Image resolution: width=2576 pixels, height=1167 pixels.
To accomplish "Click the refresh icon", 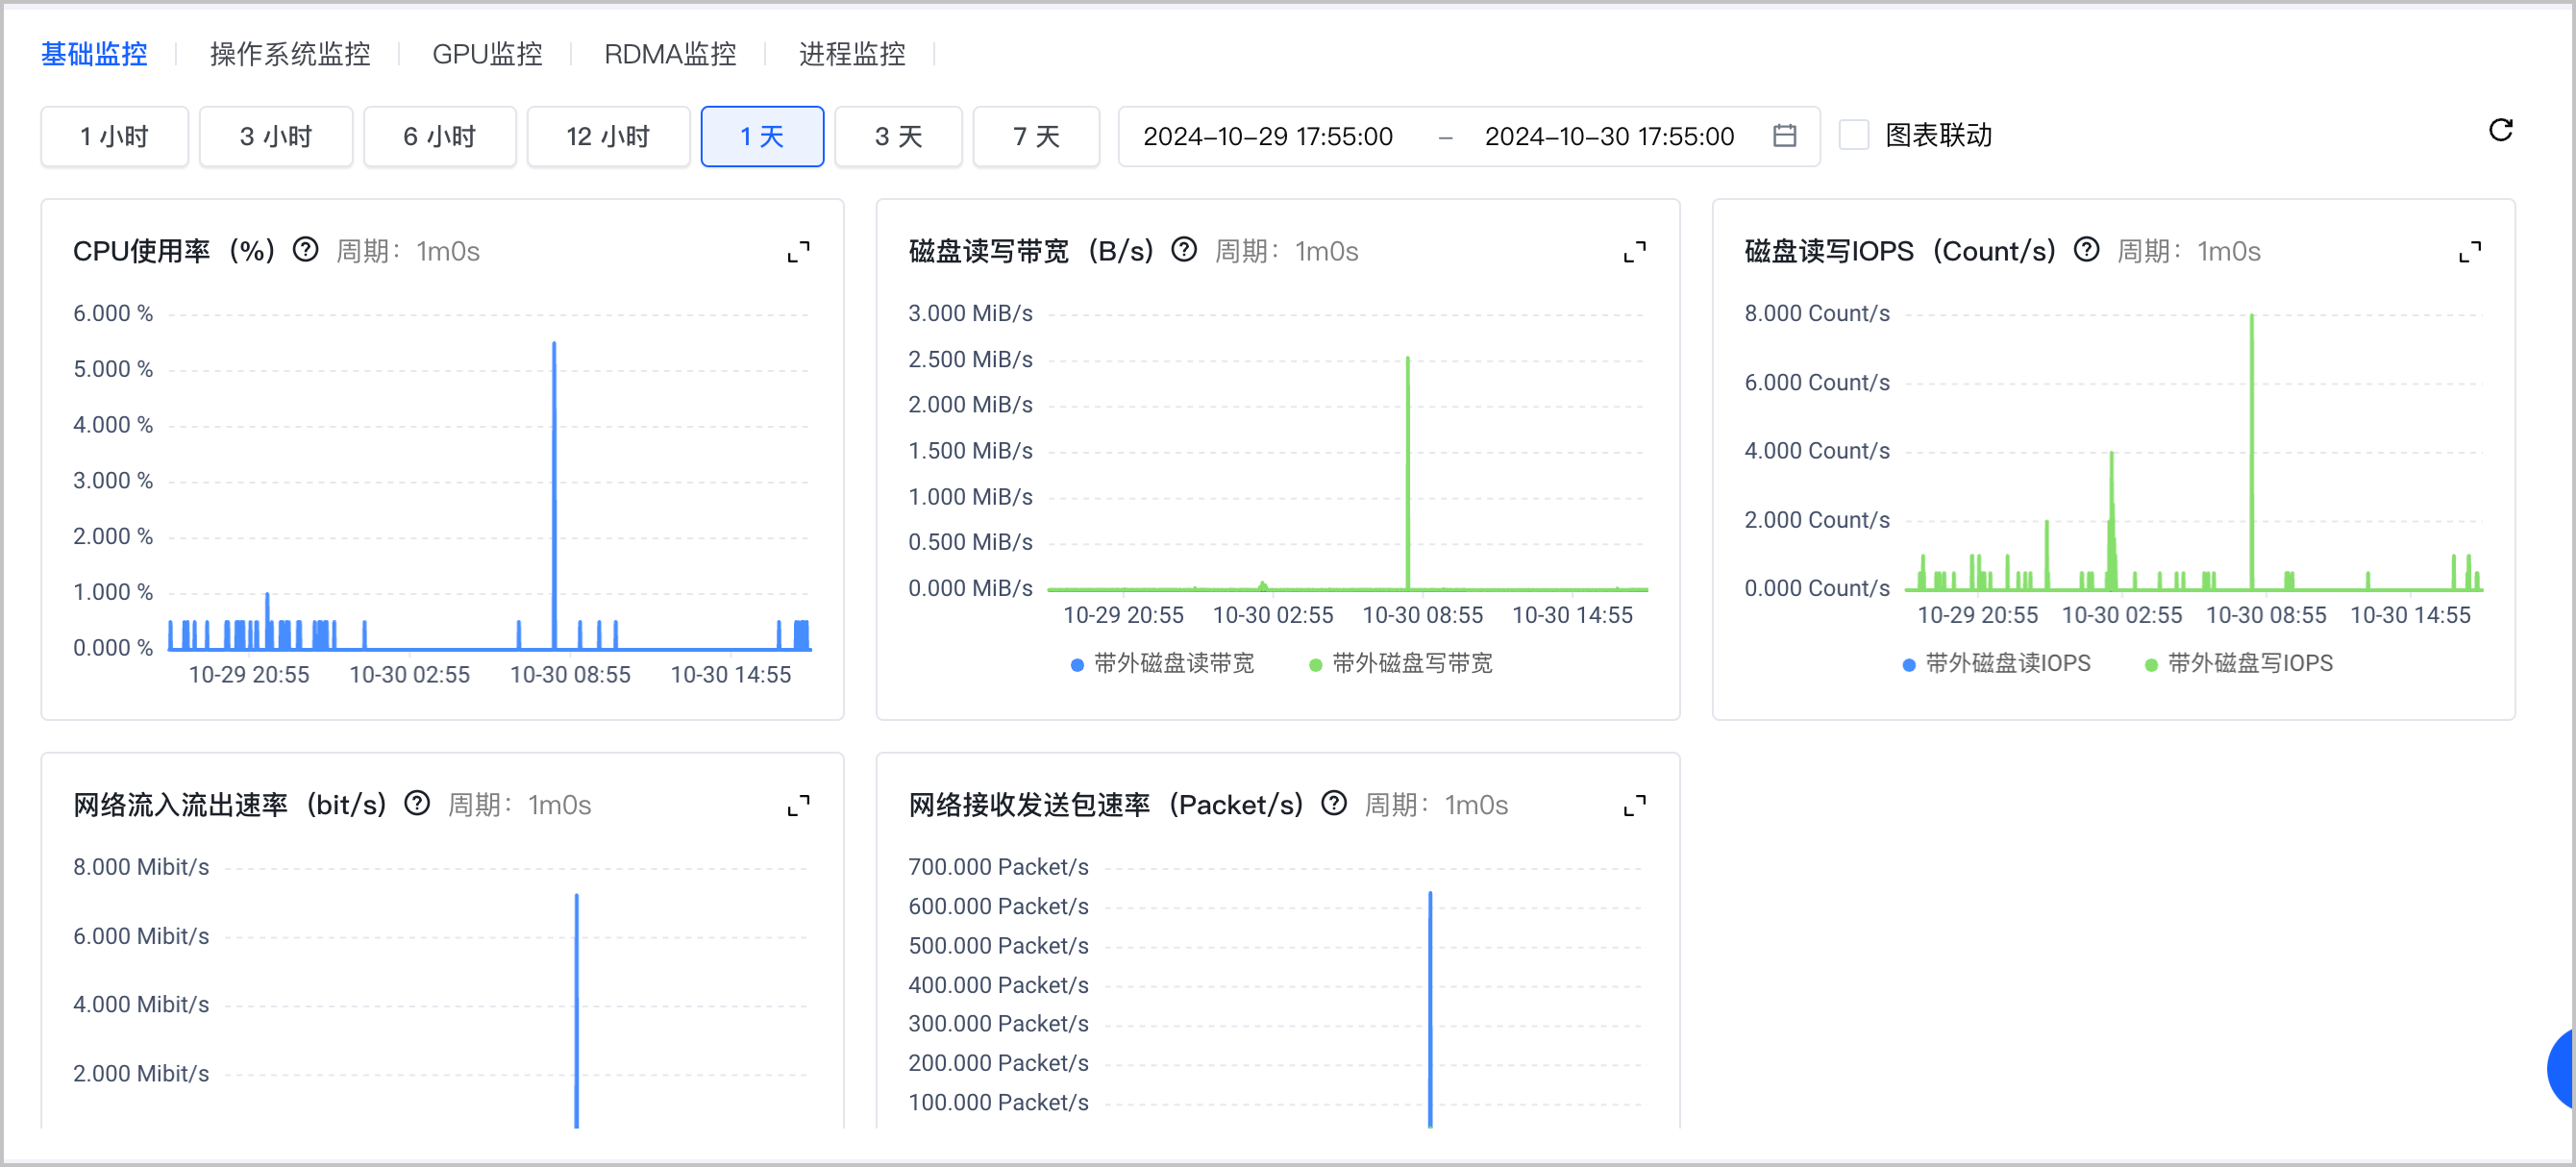I will pyautogui.click(x=2500, y=130).
